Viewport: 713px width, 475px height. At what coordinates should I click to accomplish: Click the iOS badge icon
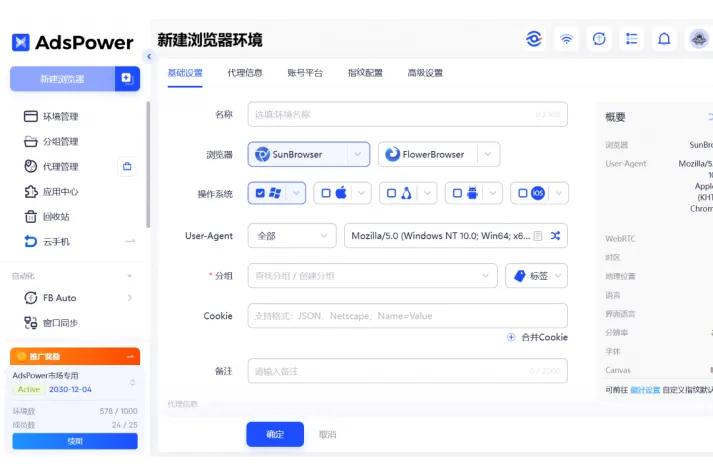538,193
